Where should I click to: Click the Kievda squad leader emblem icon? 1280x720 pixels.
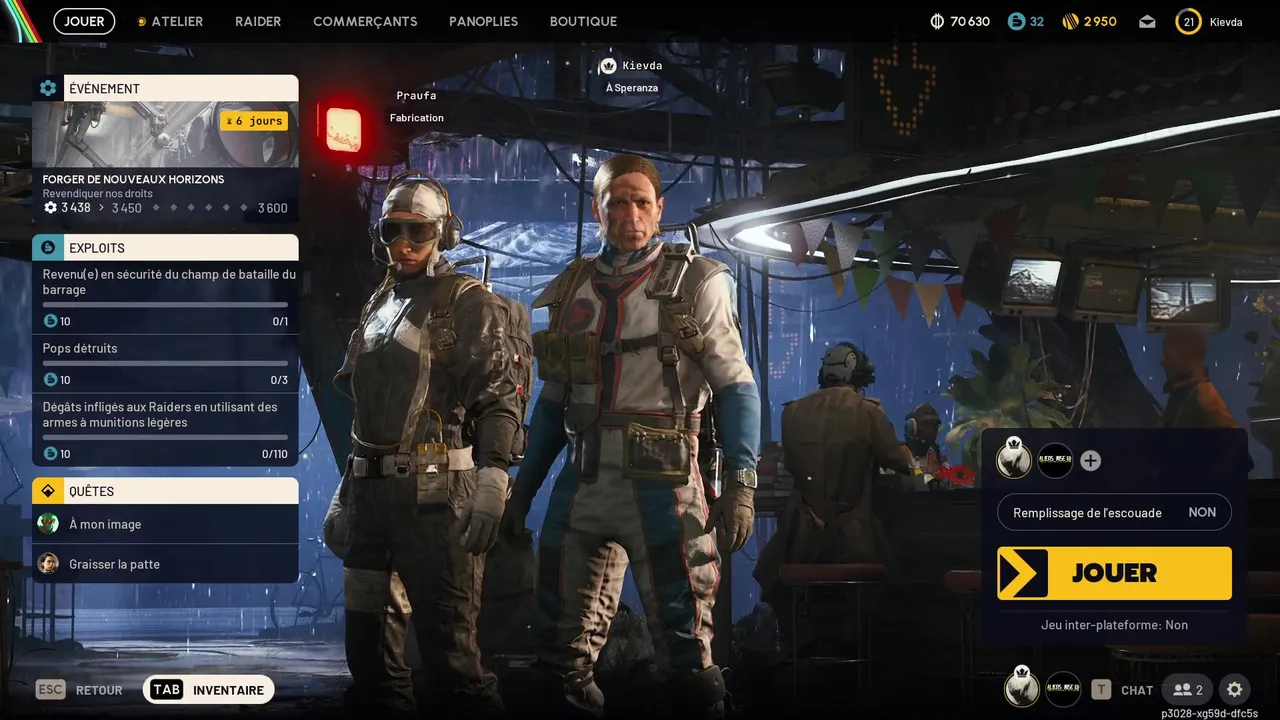[x=608, y=66]
